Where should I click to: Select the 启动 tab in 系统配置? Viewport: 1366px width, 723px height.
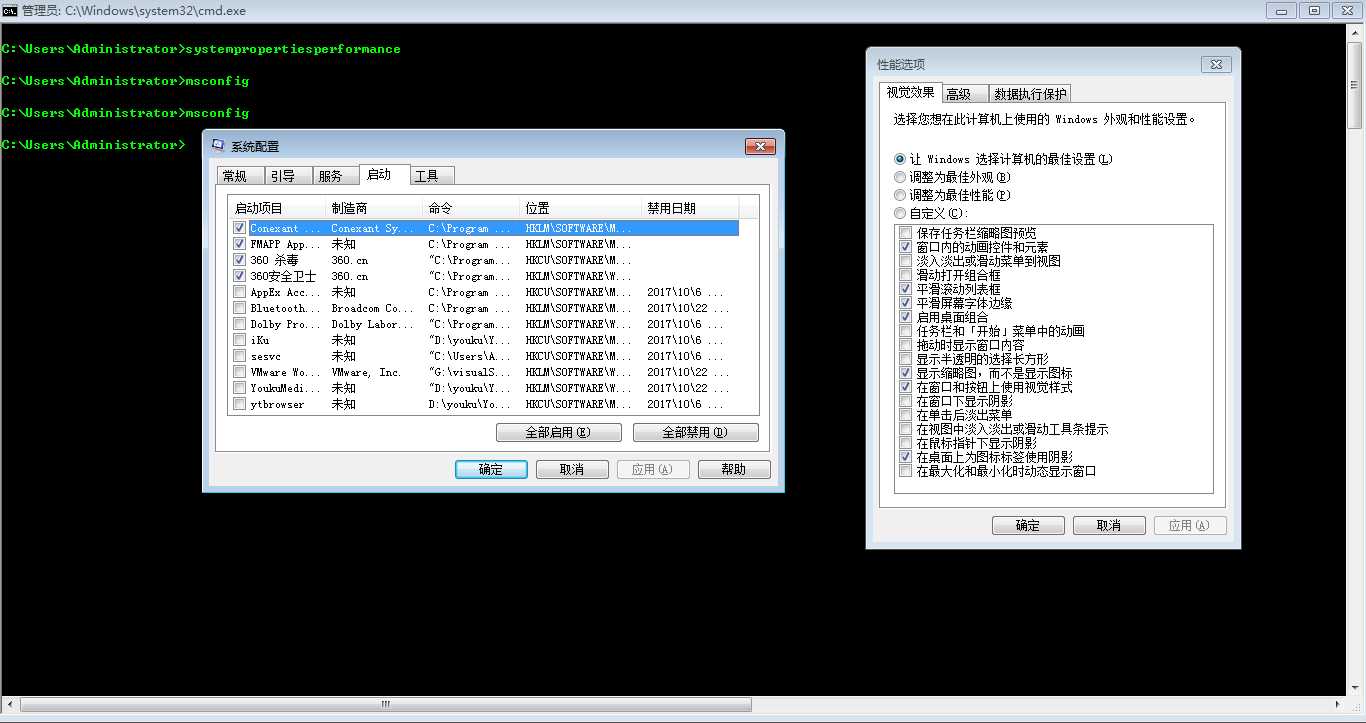[383, 175]
